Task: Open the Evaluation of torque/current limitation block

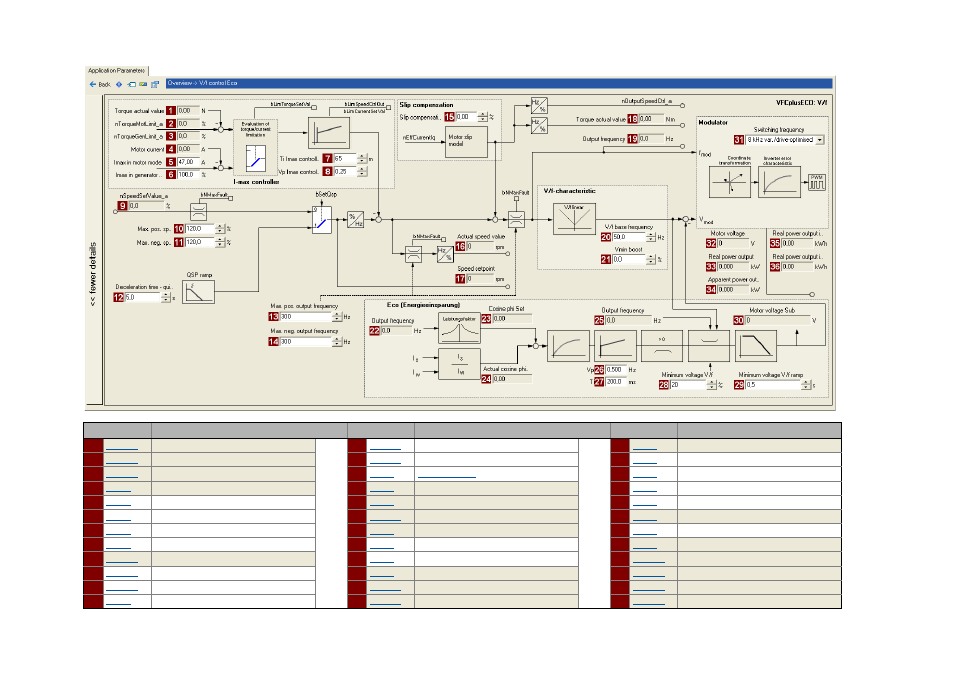Action: coord(256,146)
